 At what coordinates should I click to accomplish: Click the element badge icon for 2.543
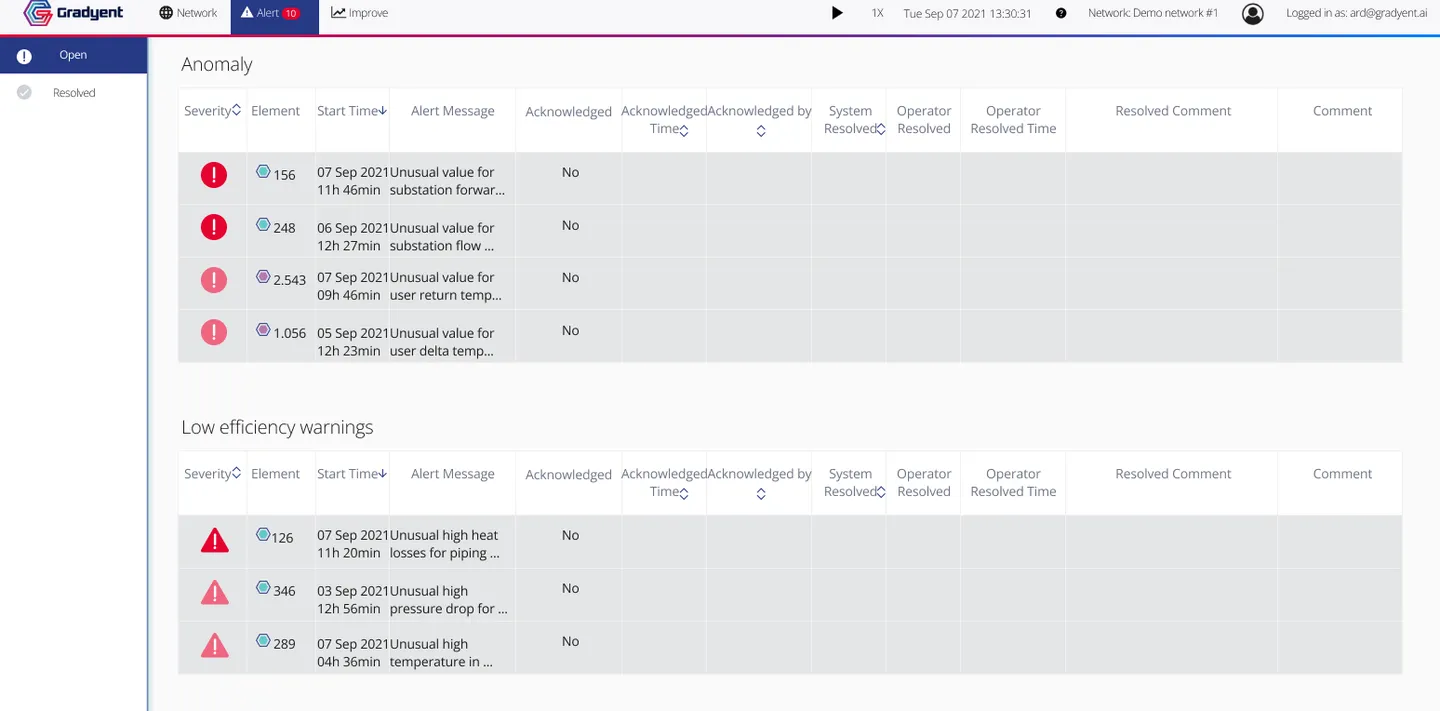pyautogui.click(x=262, y=277)
